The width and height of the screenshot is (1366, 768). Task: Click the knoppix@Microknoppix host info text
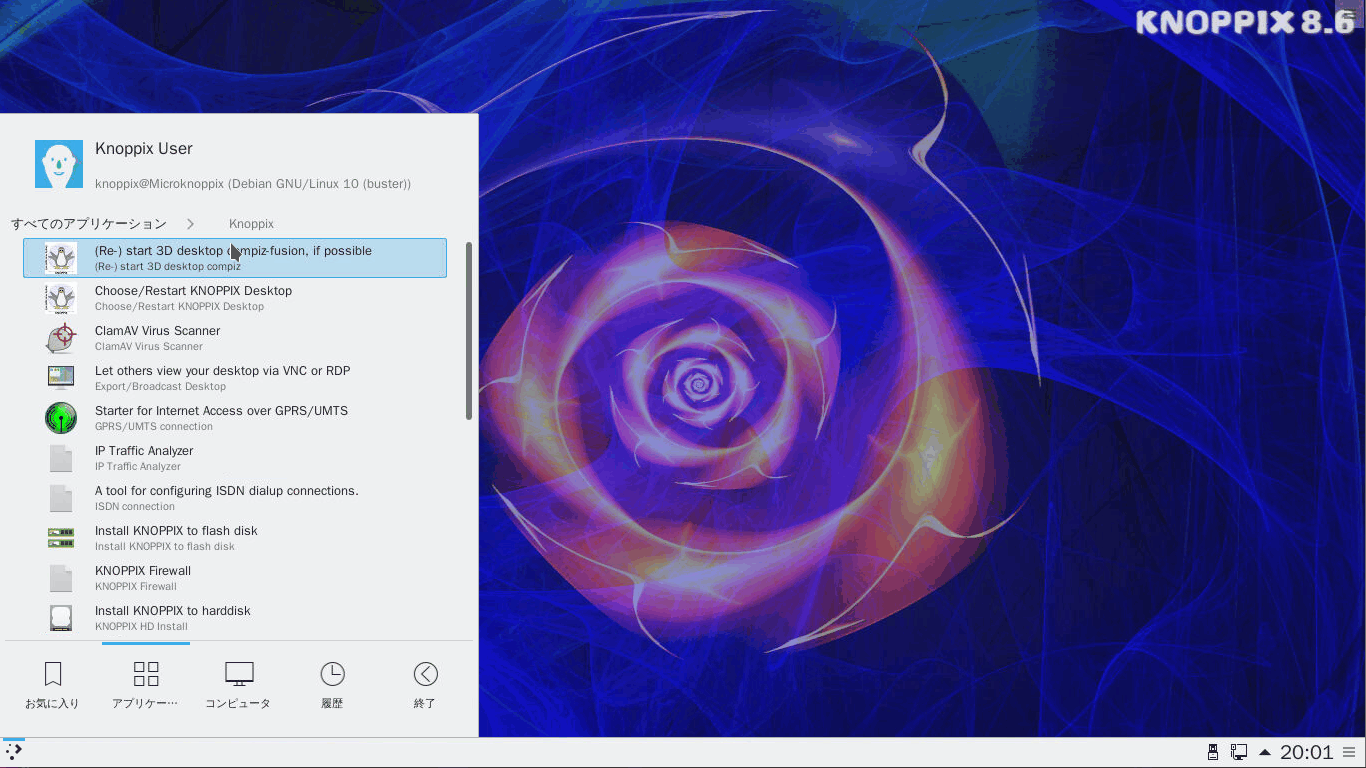[x=253, y=184]
